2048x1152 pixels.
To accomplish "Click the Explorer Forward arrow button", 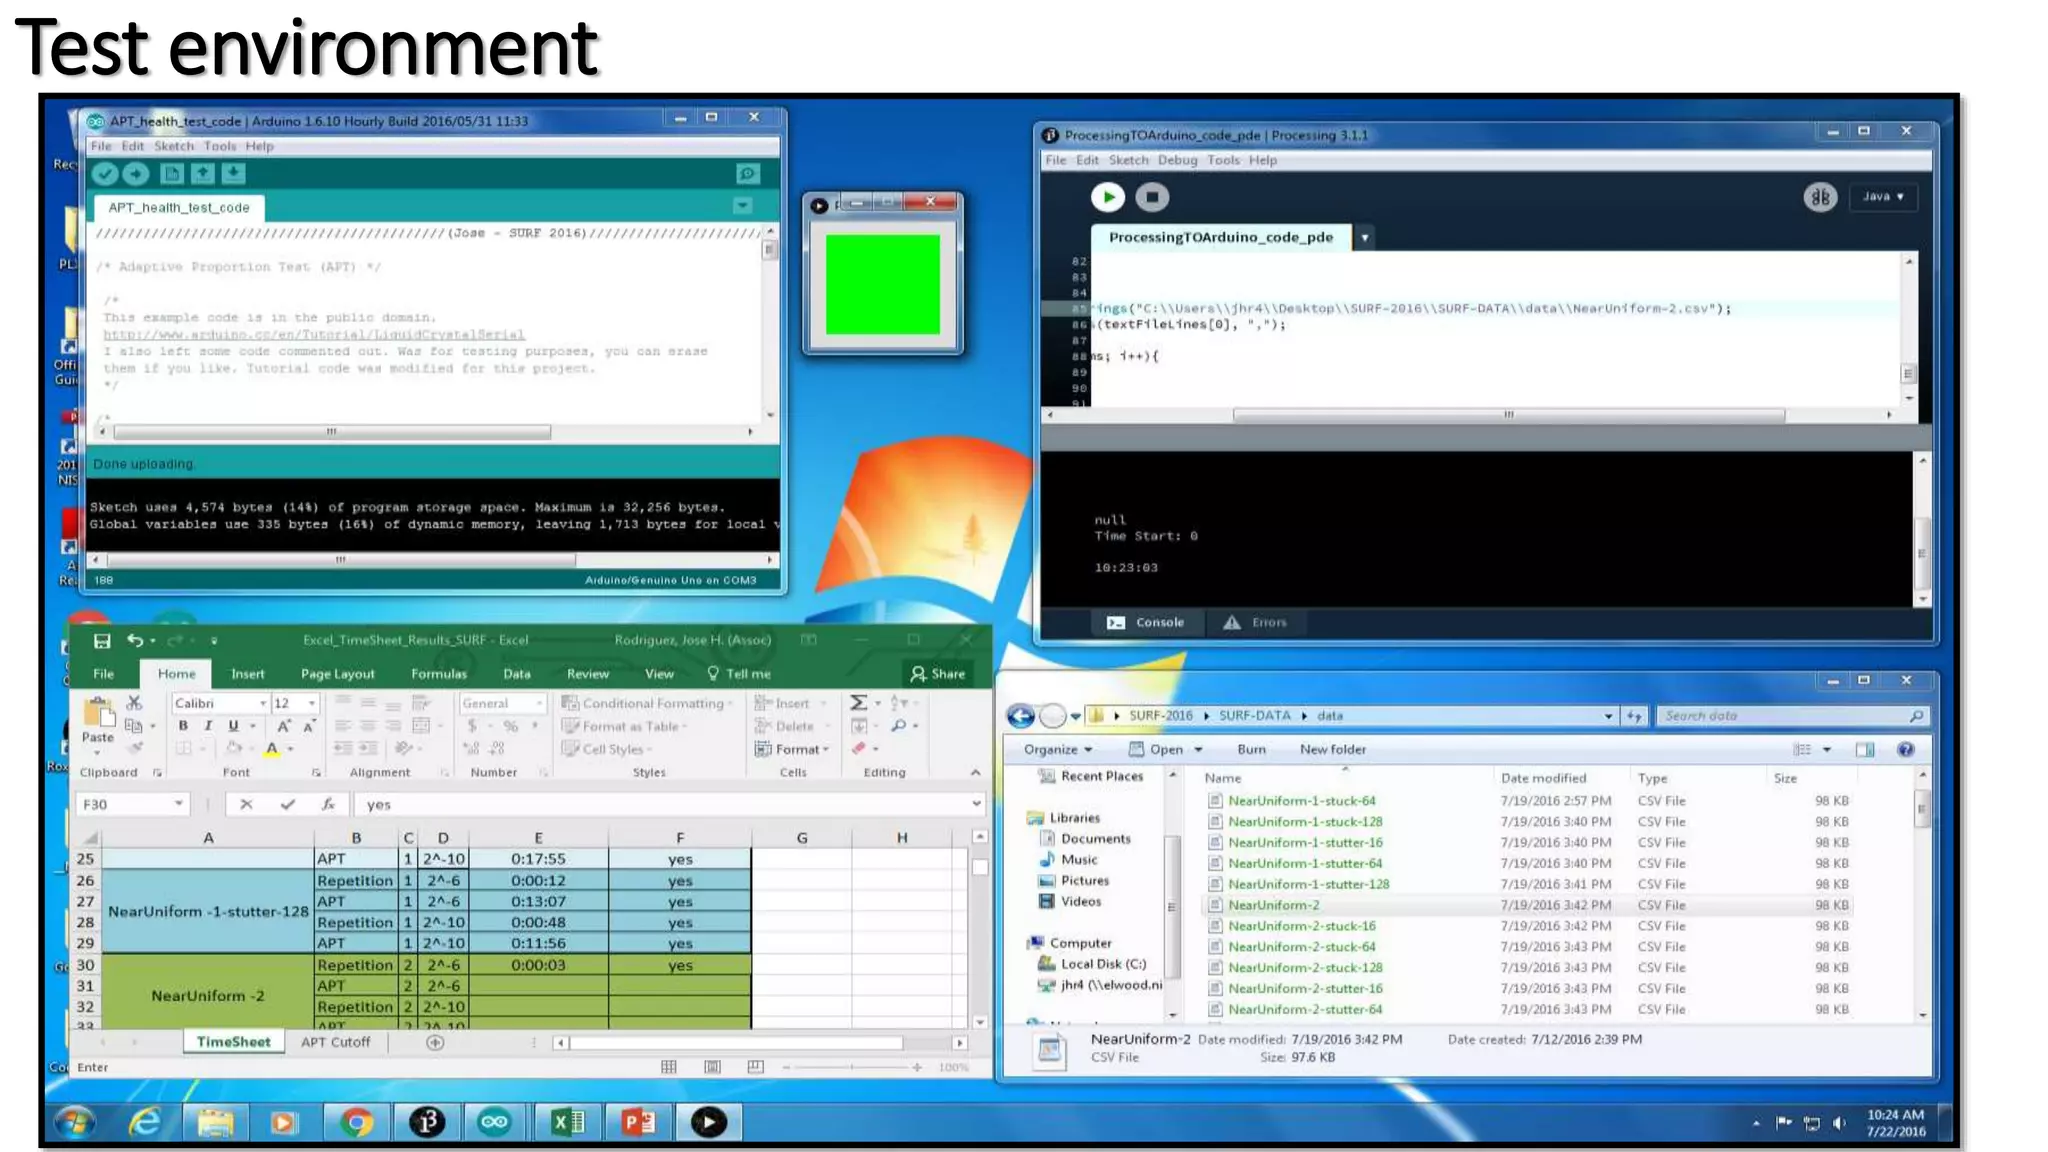I will [x=1052, y=716].
